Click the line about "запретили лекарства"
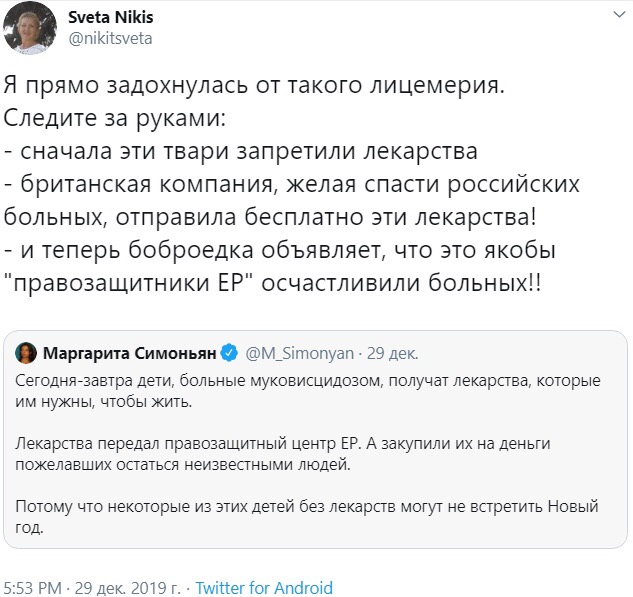Screen dimensions: 633x597 pos(241,152)
